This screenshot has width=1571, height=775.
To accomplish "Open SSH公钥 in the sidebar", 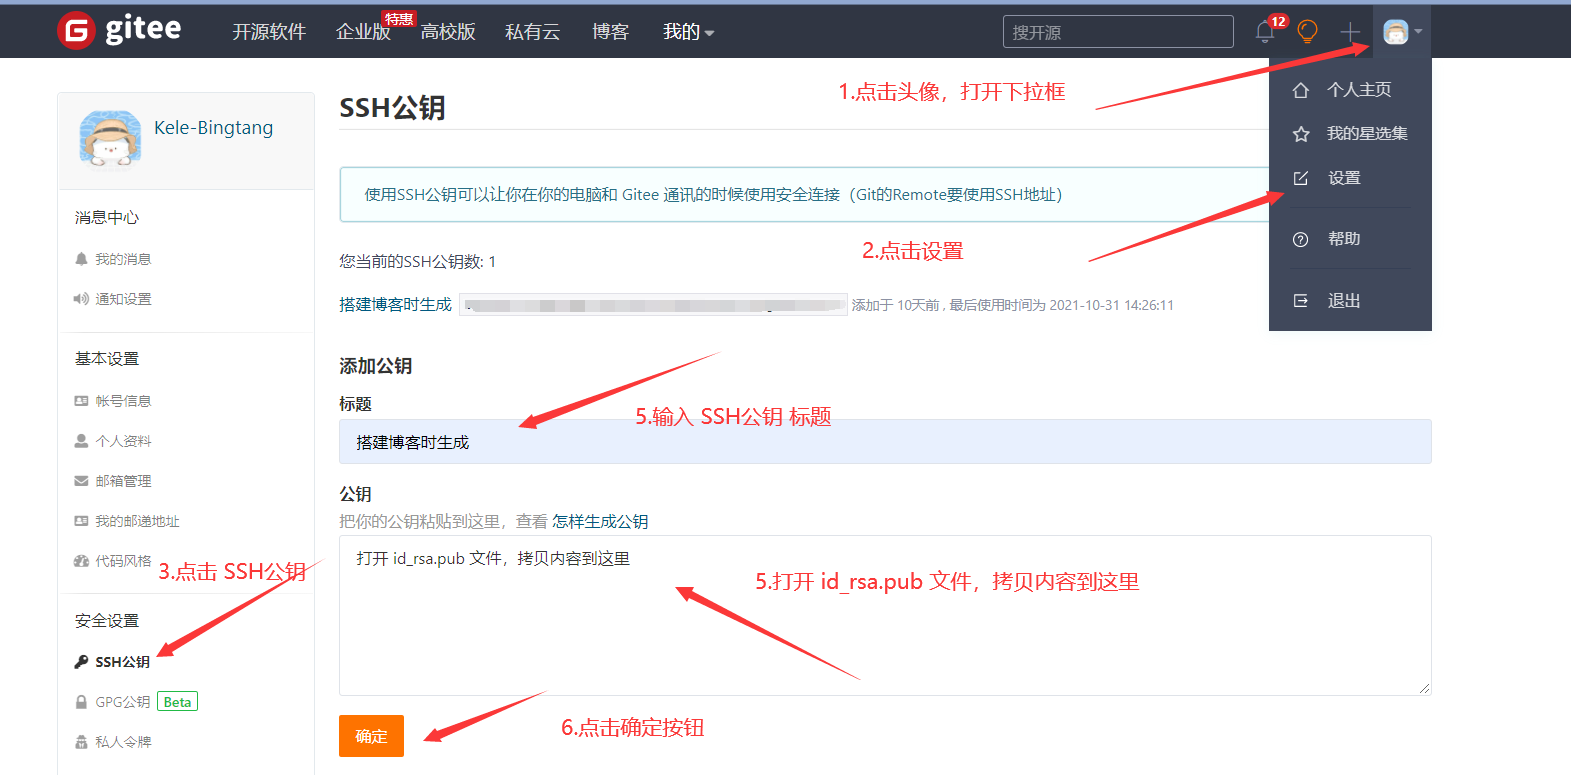I will 122,662.
